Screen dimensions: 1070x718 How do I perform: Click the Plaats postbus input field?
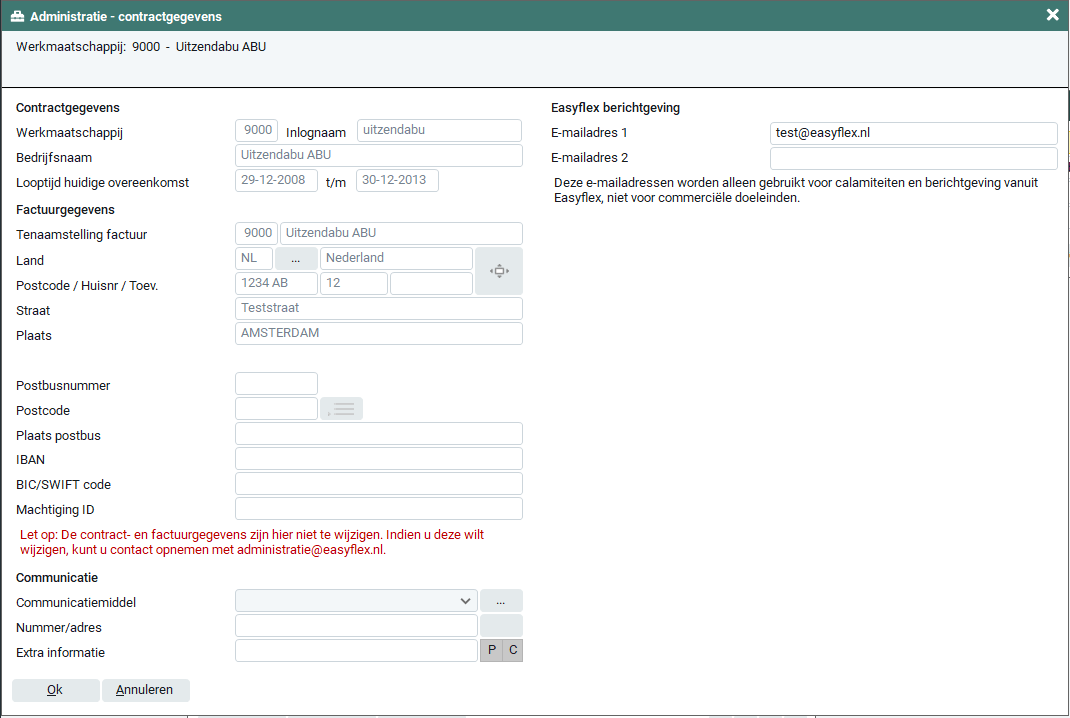378,434
